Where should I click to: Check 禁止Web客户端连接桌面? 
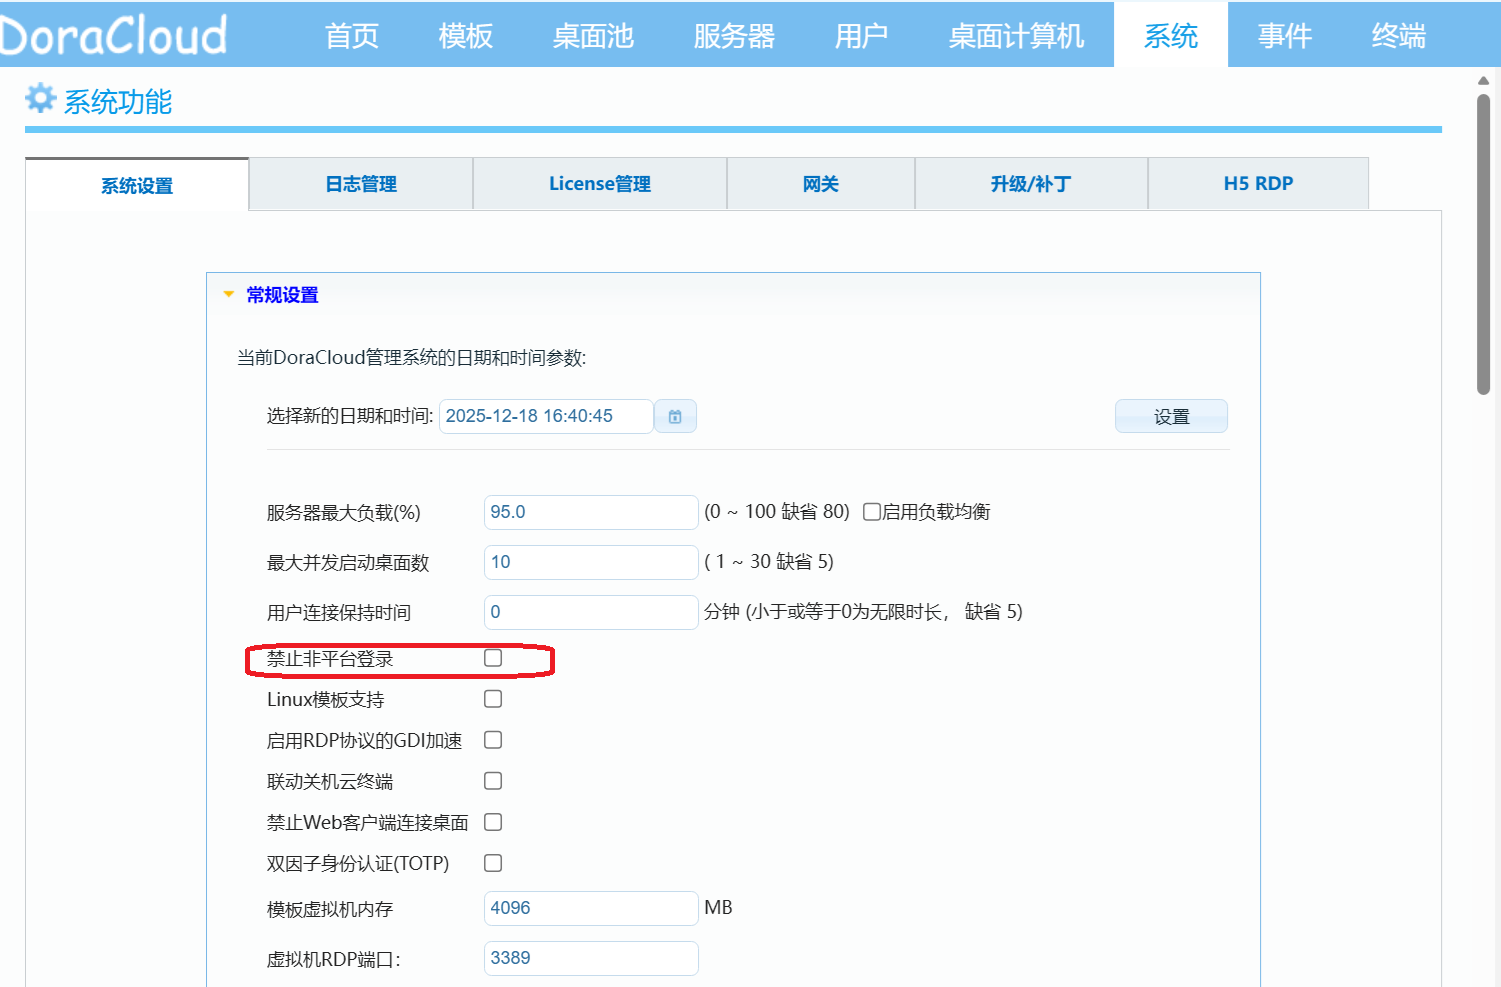[493, 821]
